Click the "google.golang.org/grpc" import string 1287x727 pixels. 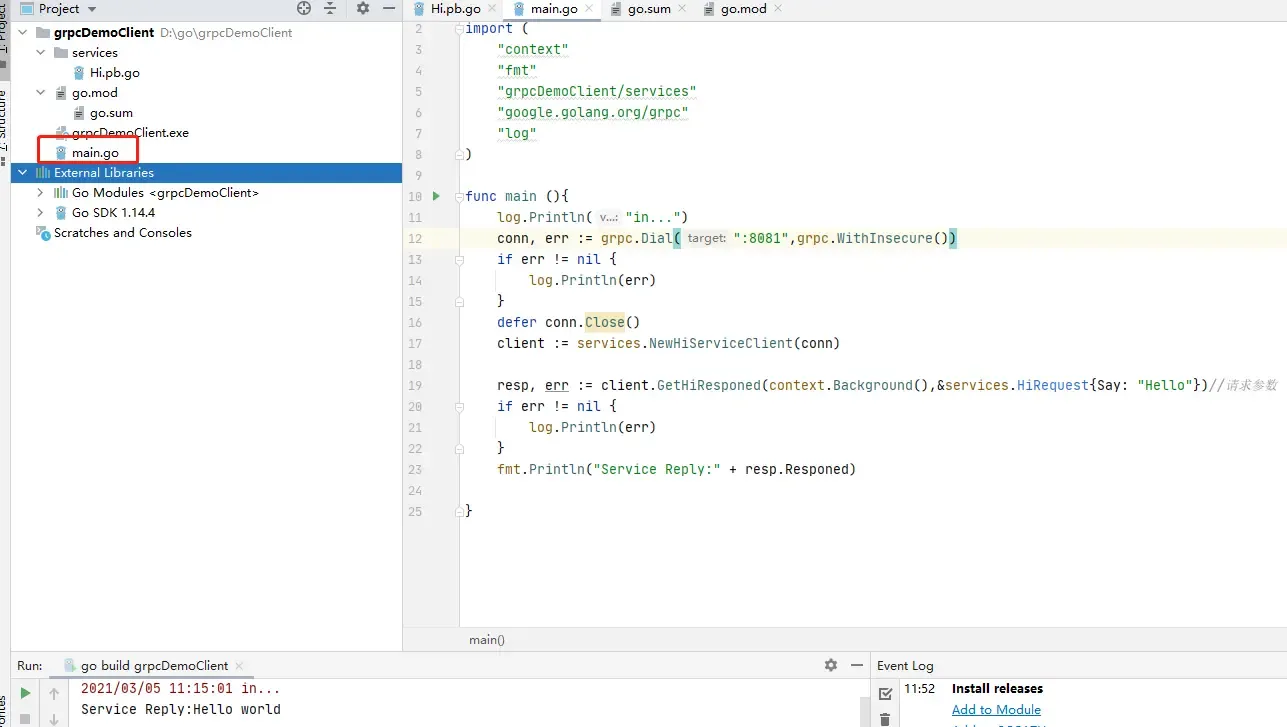click(593, 112)
